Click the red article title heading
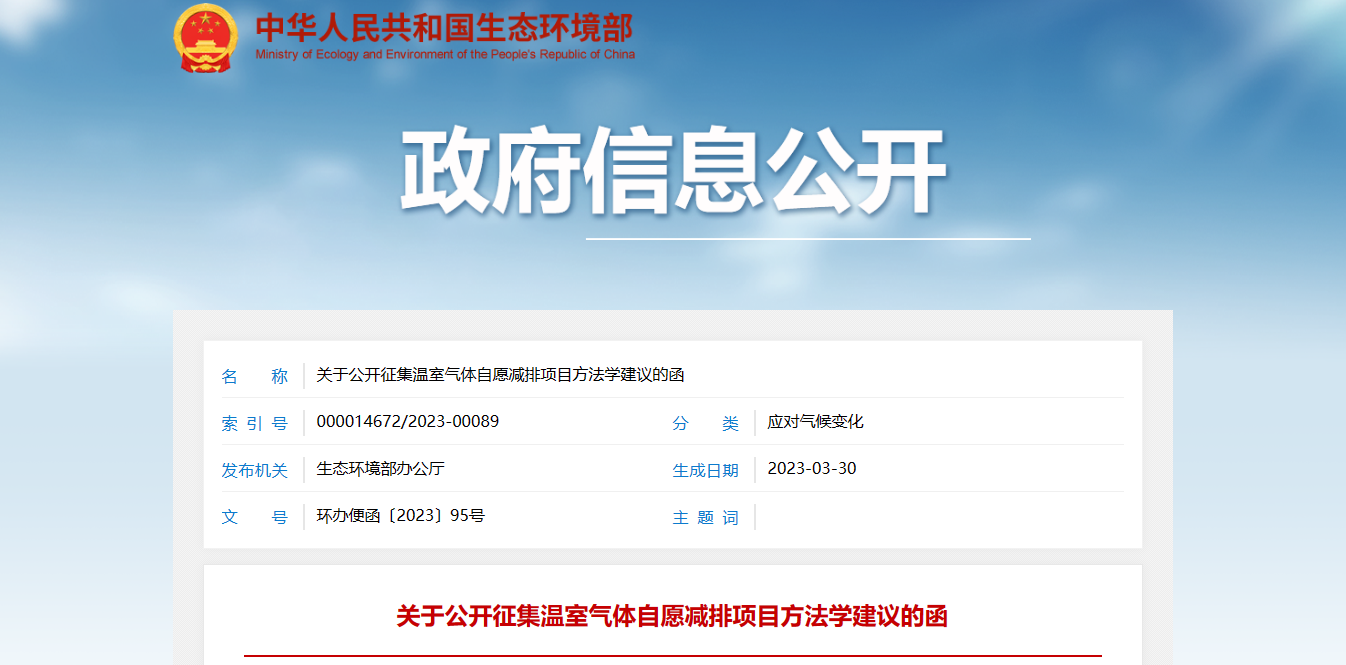 pyautogui.click(x=672, y=616)
